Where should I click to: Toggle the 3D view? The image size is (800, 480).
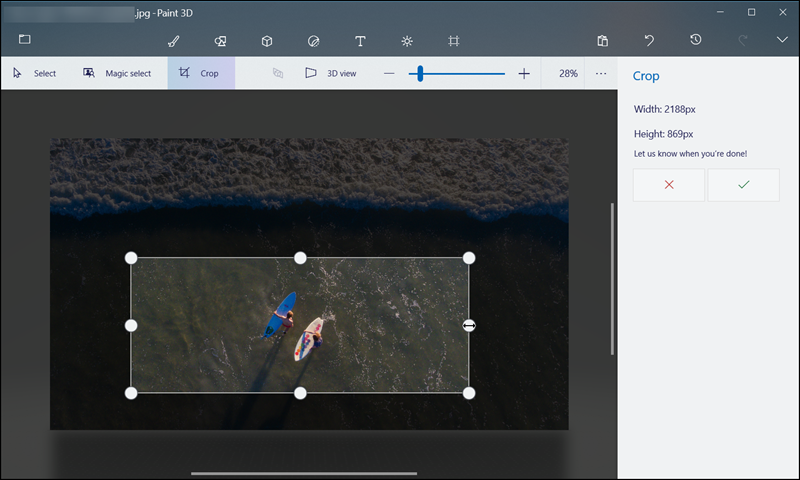(331, 73)
